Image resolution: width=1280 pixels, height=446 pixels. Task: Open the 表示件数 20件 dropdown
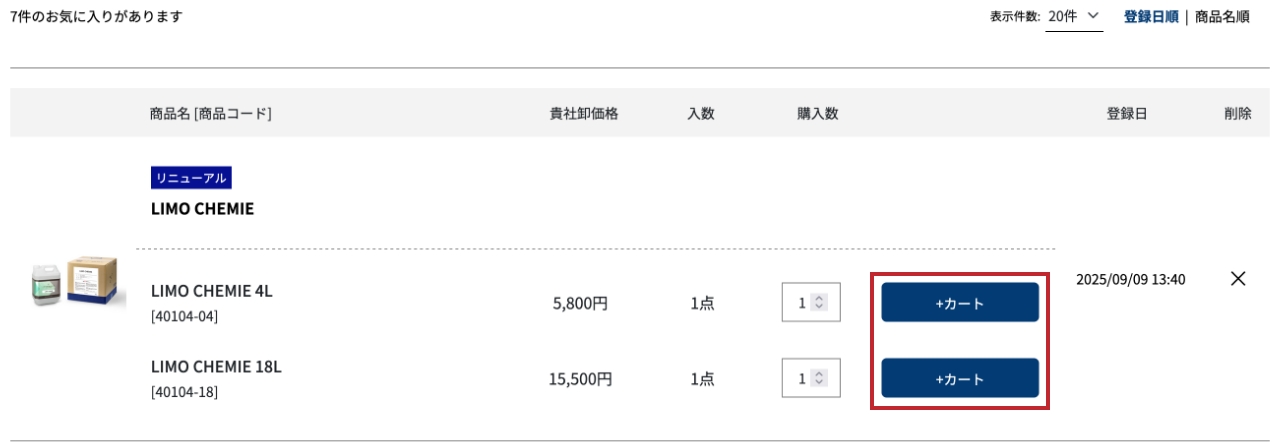(1074, 17)
